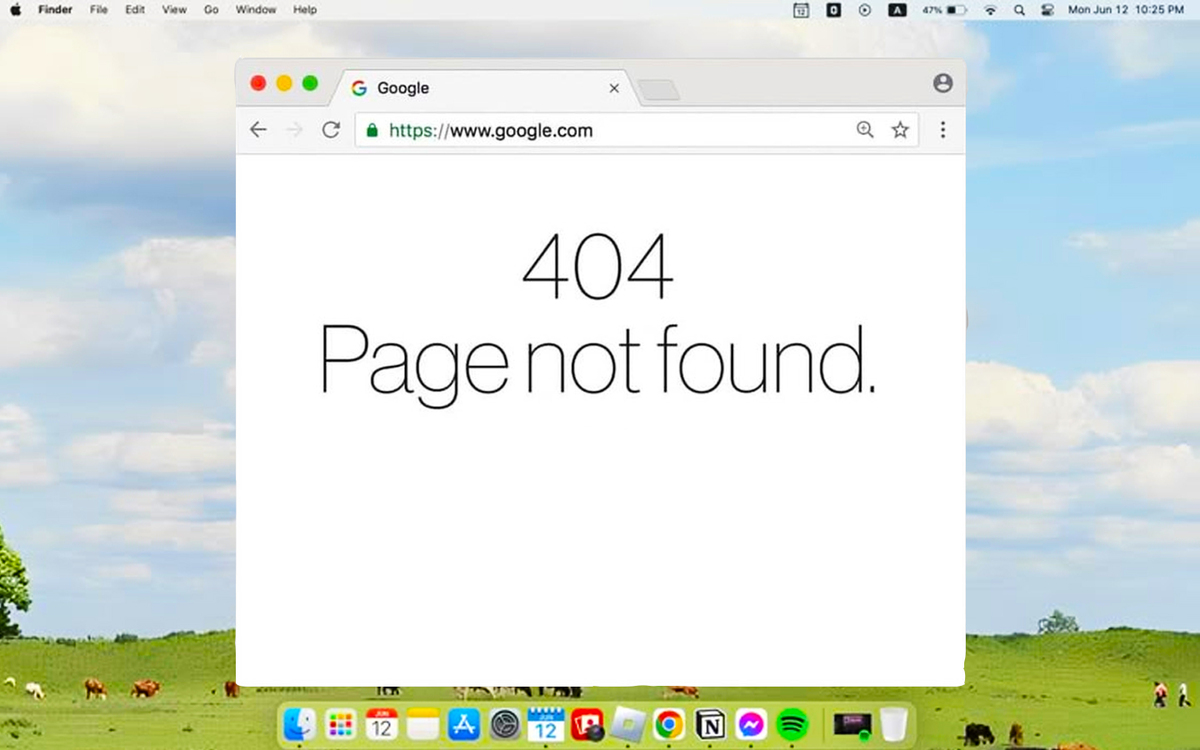Click the green padlock security icon
1200x750 pixels.
click(373, 130)
